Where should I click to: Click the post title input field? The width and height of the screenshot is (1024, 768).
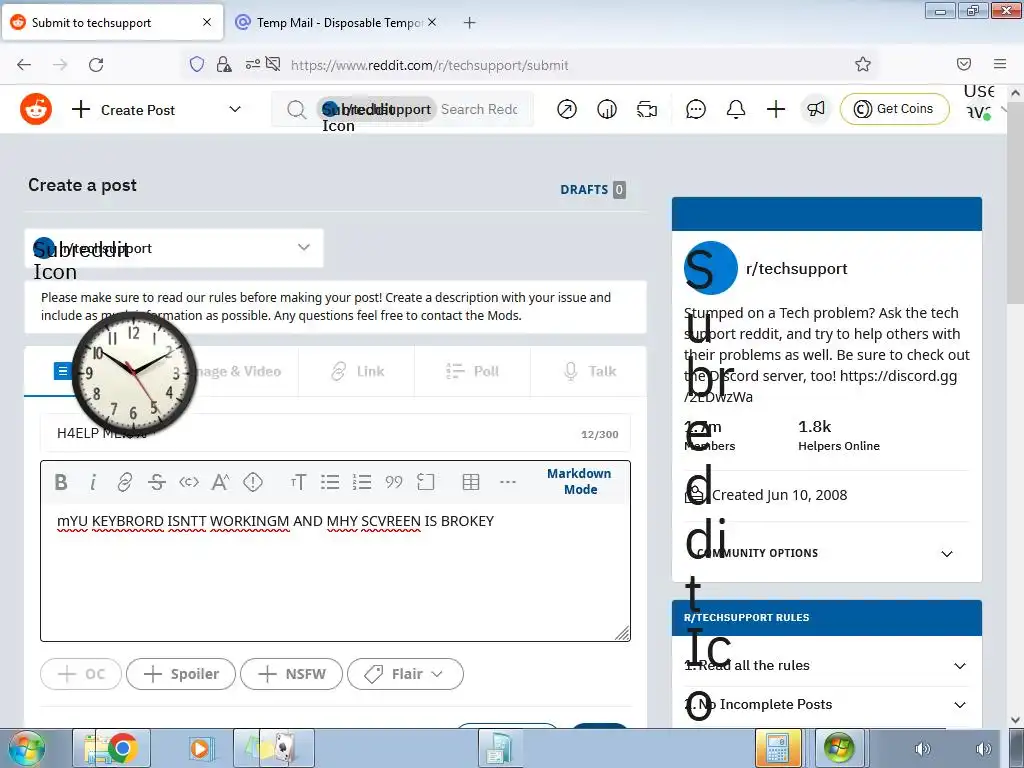(335, 433)
